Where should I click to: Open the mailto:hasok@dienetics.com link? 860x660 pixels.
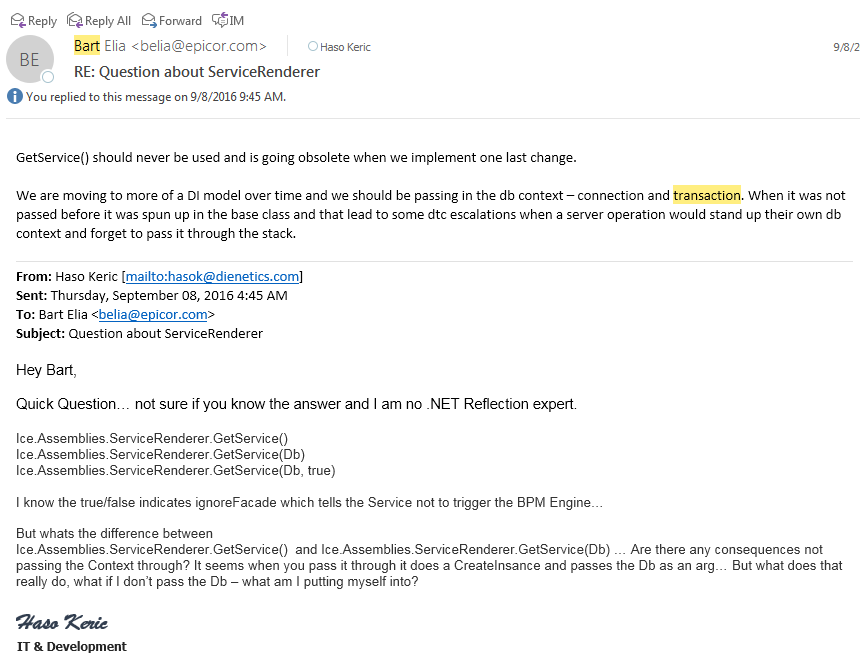pyautogui.click(x=212, y=277)
